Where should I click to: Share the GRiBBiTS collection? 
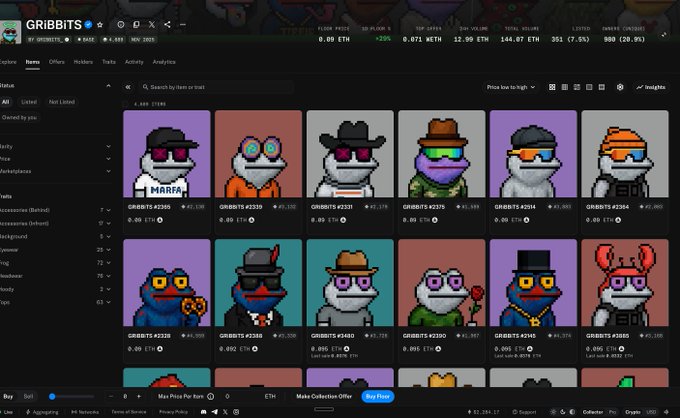(x=167, y=25)
